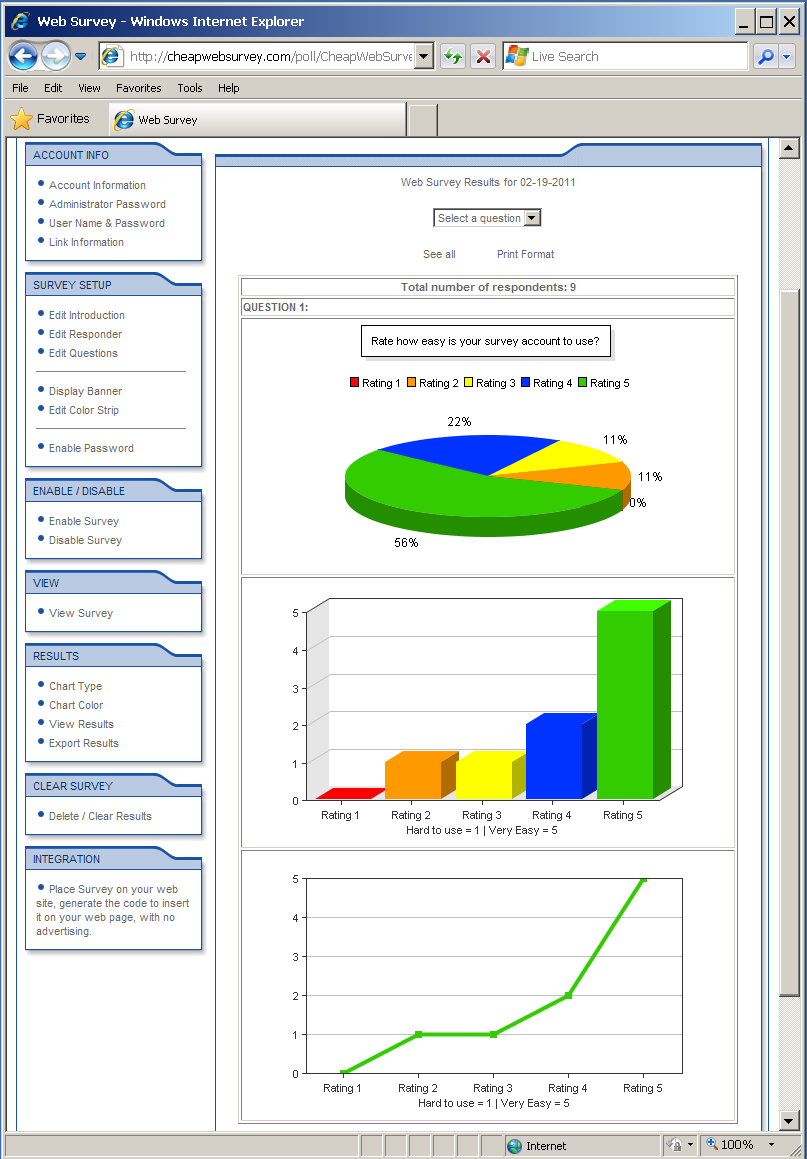Click the Live Search magnifier button
The image size is (807, 1159).
[765, 57]
